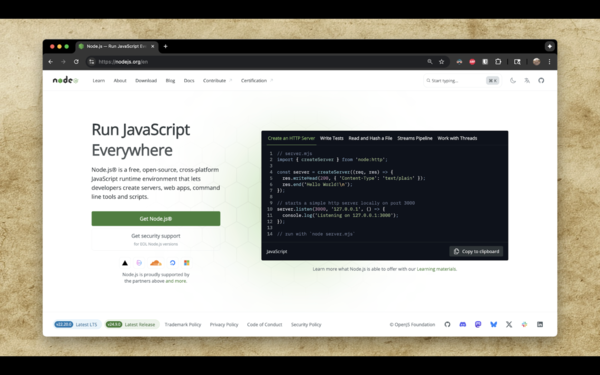Follow the 'and more' partners link
600x375 pixels.
pos(176,281)
